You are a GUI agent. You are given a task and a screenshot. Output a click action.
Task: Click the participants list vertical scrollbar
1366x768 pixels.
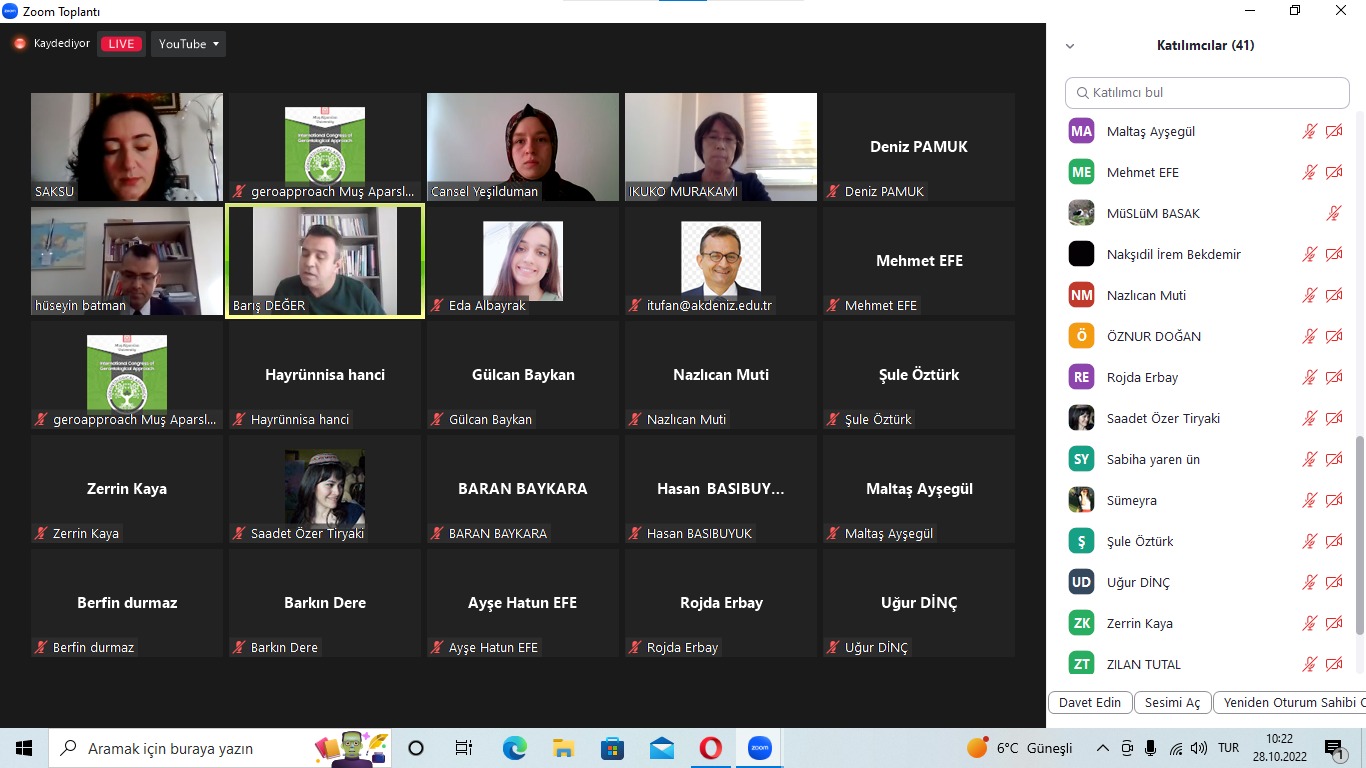point(1359,535)
